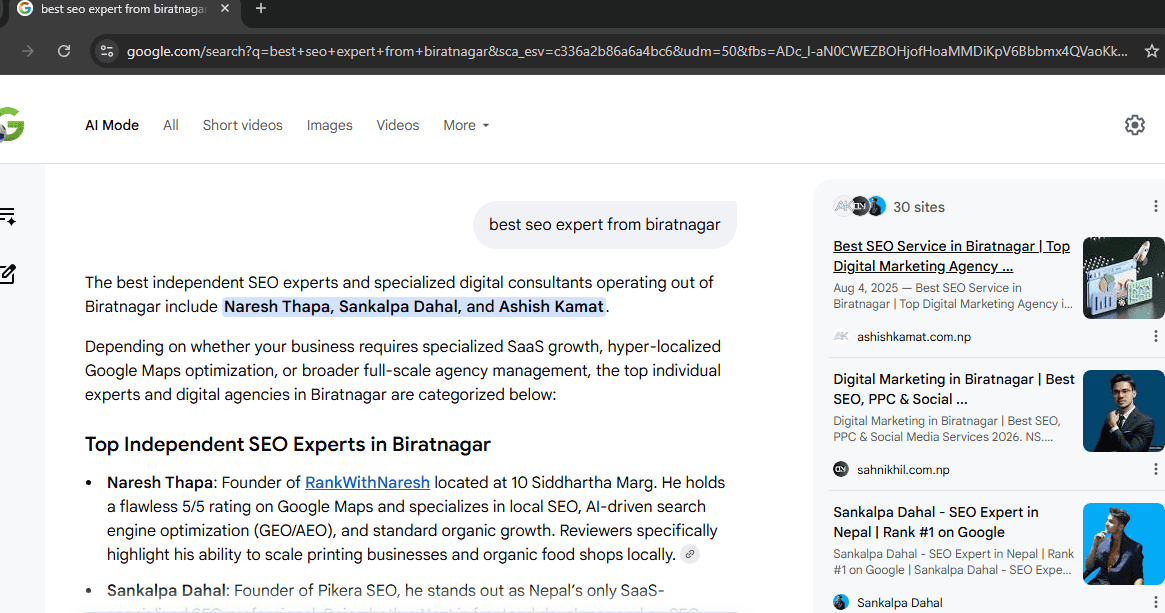1165x613 pixels.
Task: Click the URL address bar
Action: click(x=626, y=51)
